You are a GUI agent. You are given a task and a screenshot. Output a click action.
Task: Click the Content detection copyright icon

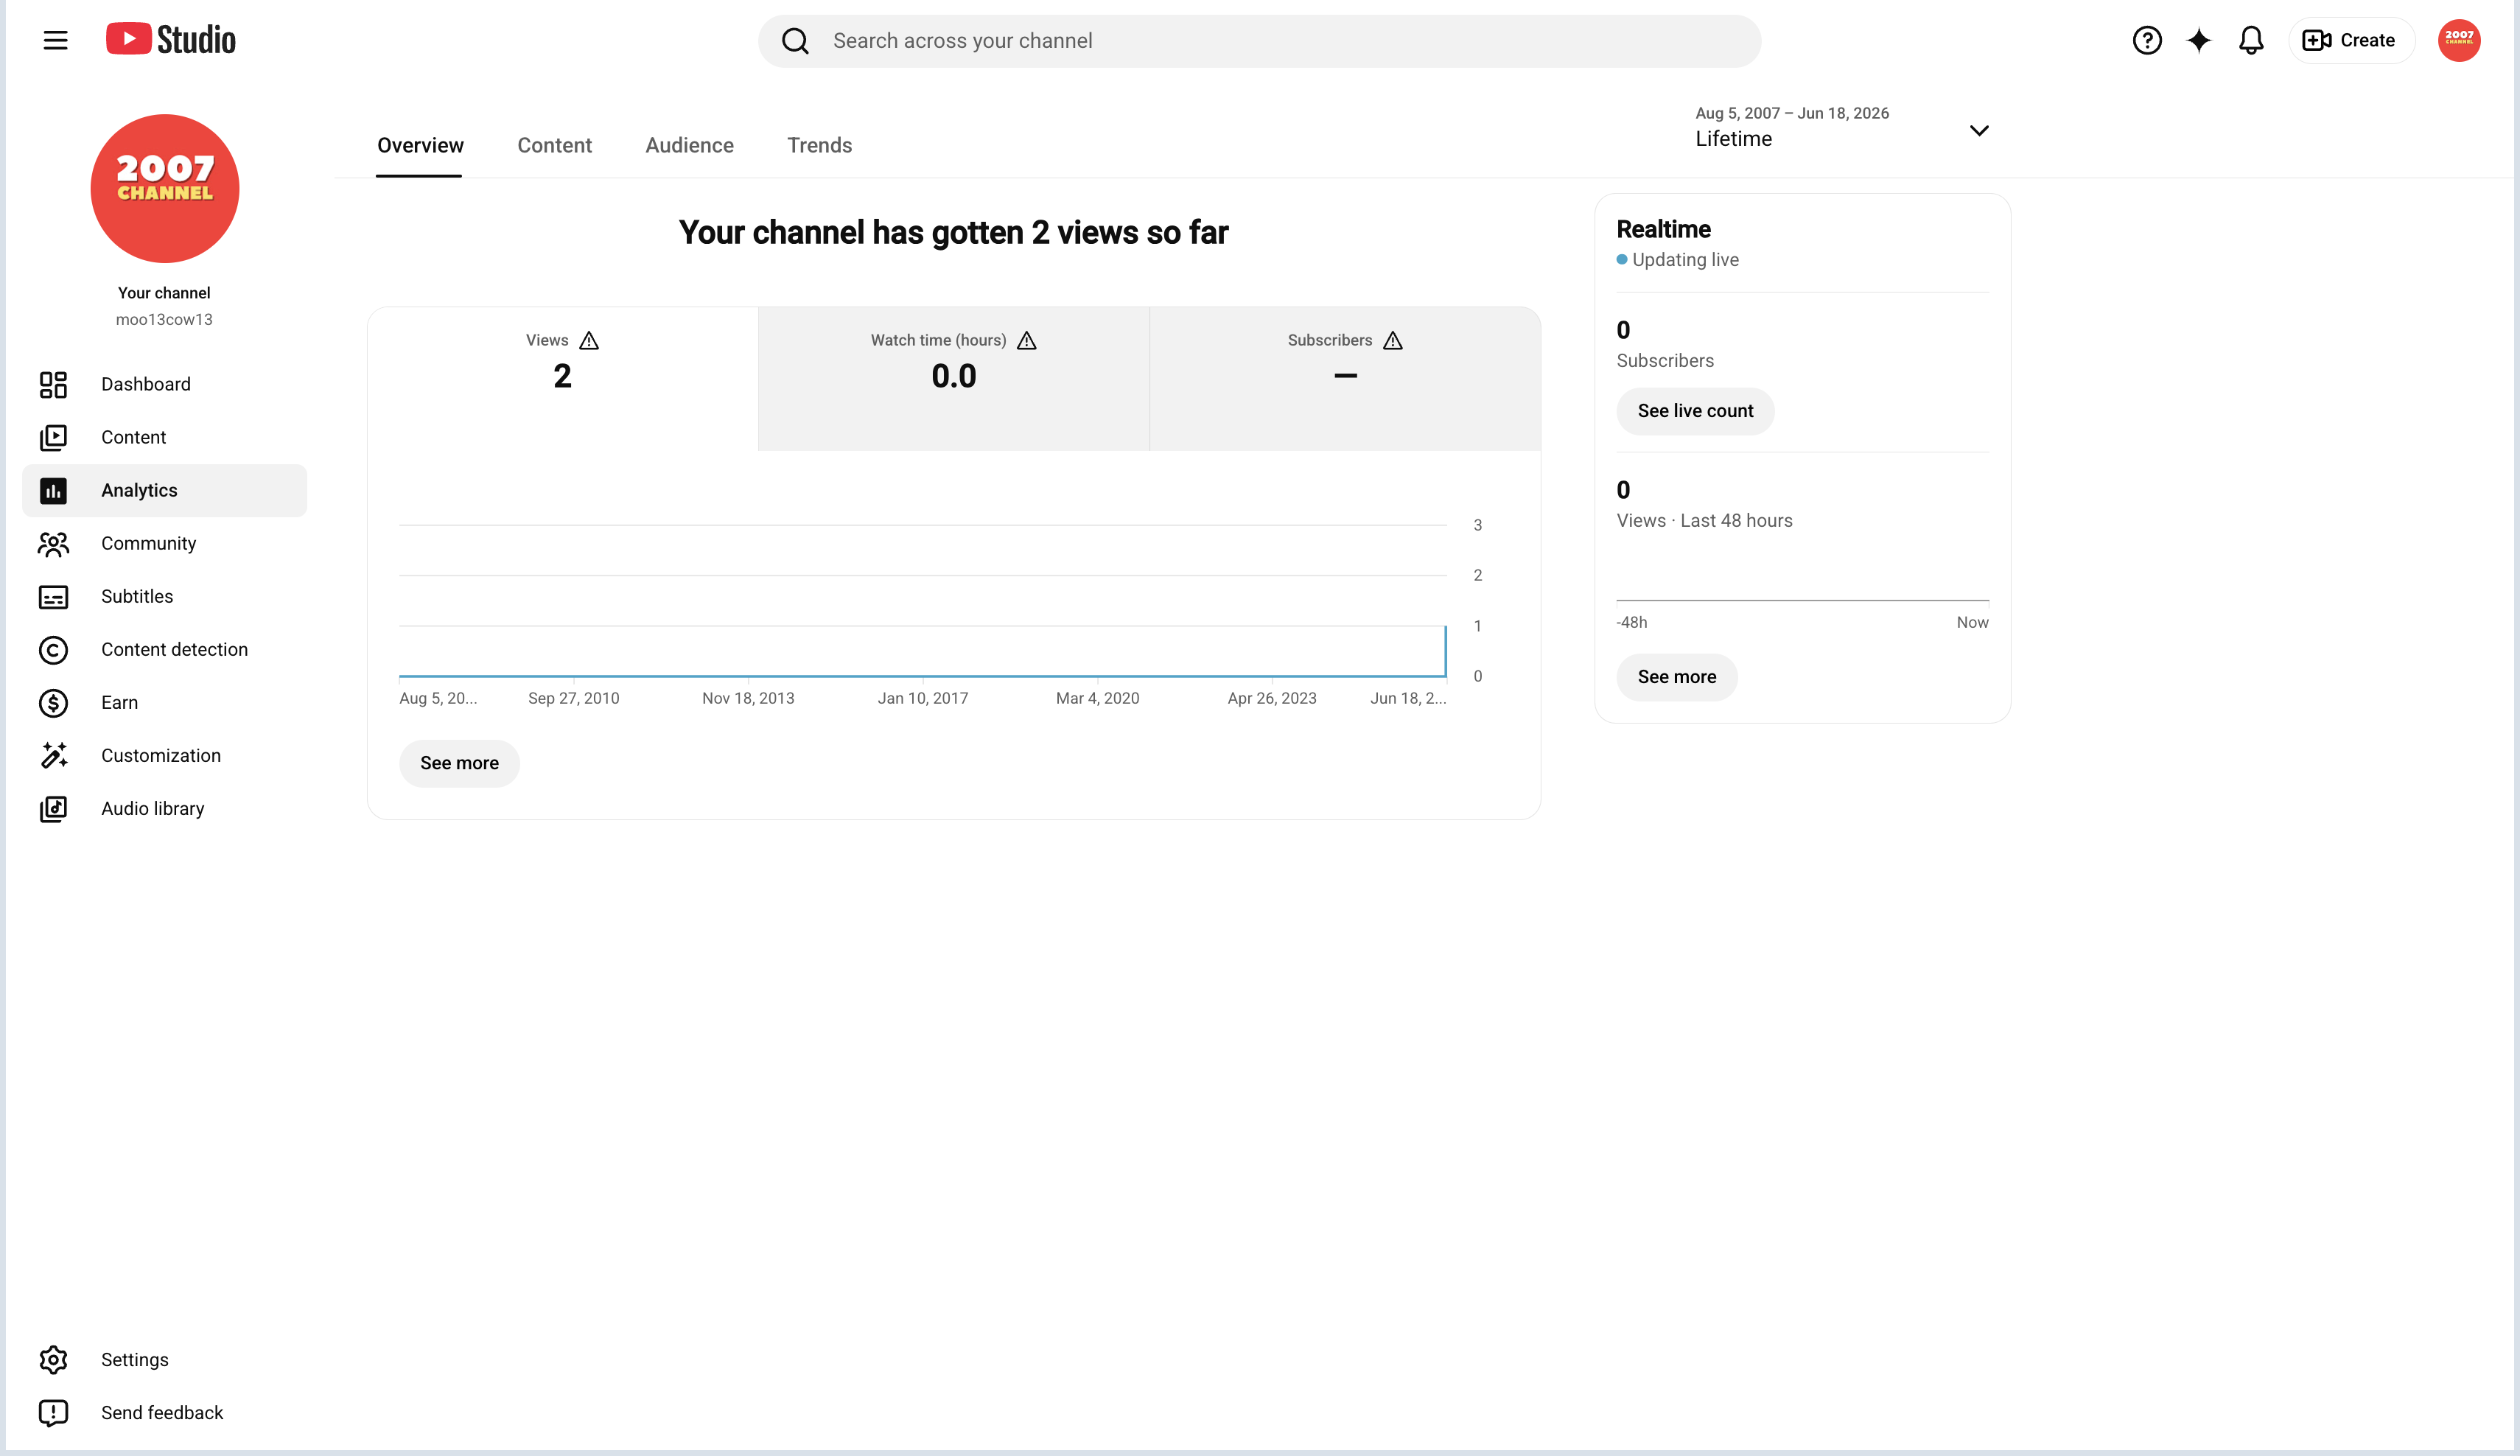pyautogui.click(x=53, y=650)
